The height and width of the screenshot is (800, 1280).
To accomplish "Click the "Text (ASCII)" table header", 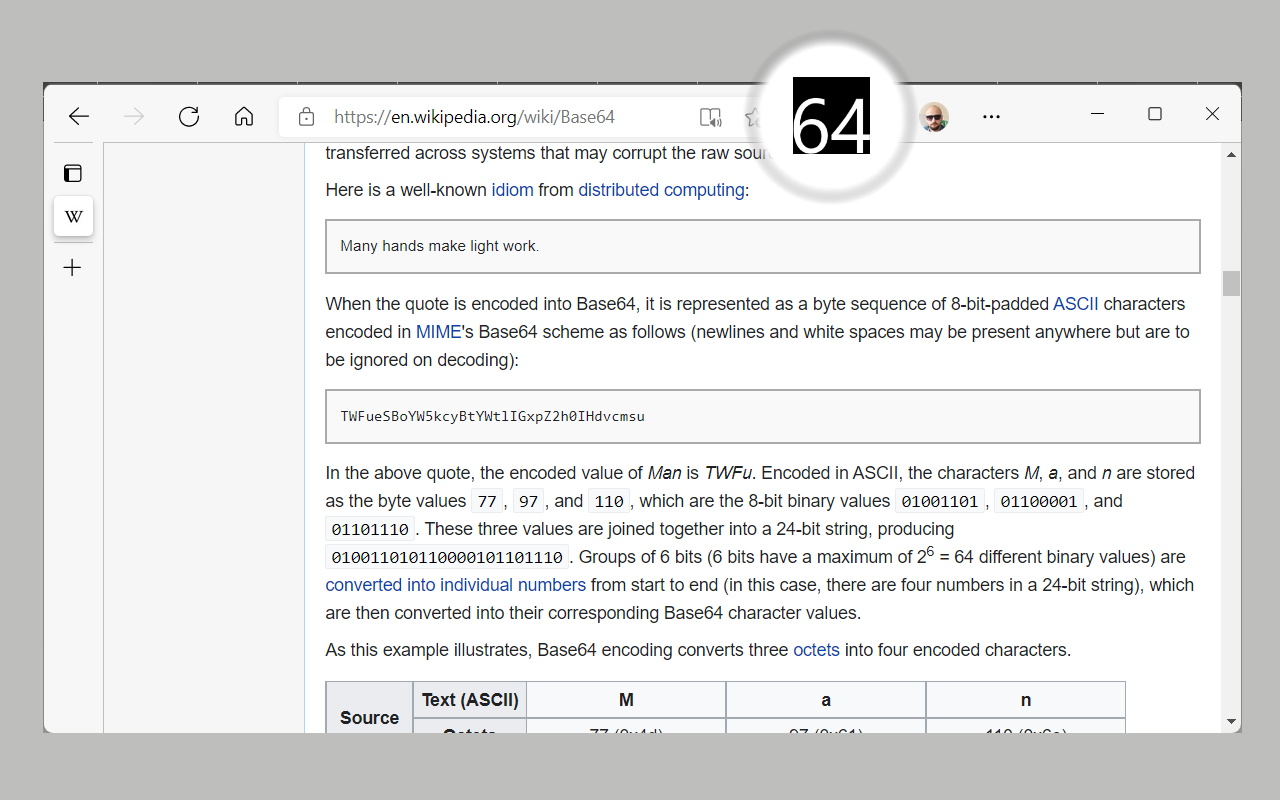I will (470, 700).
